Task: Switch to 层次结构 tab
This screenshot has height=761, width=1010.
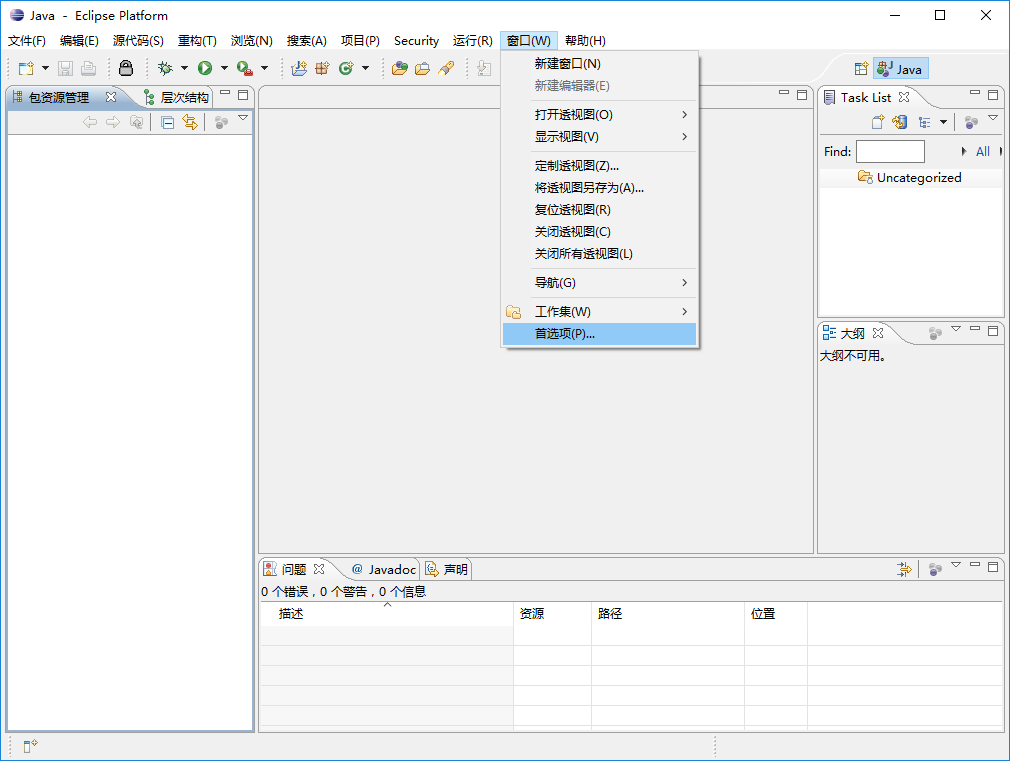Action: tap(177, 97)
